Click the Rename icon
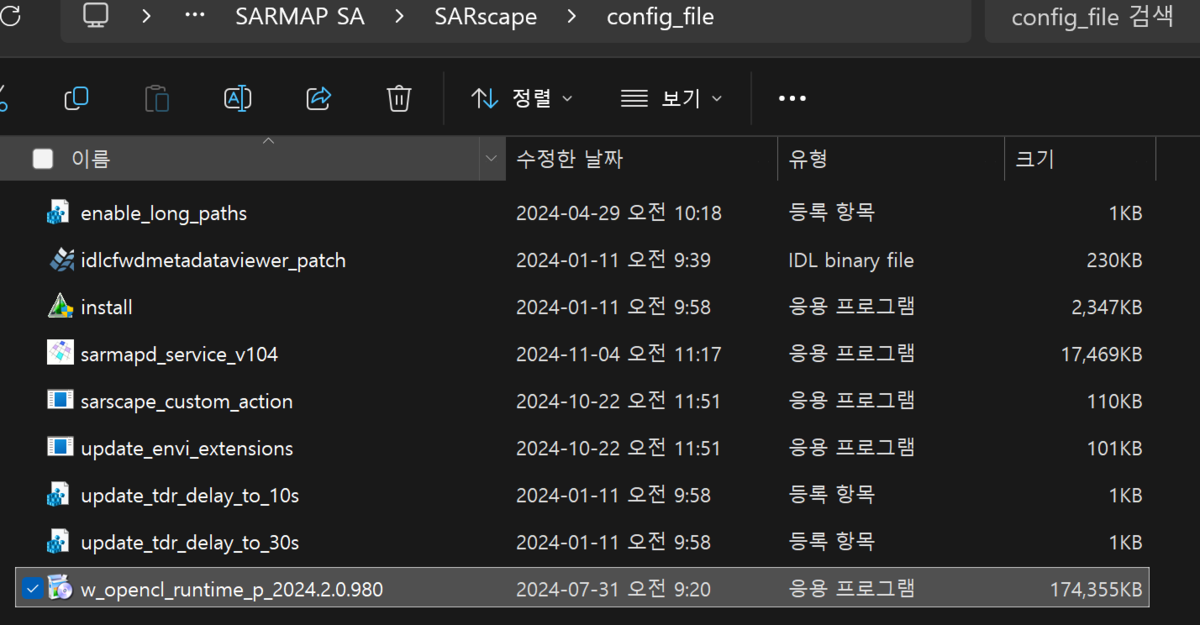1200x625 pixels. [238, 98]
